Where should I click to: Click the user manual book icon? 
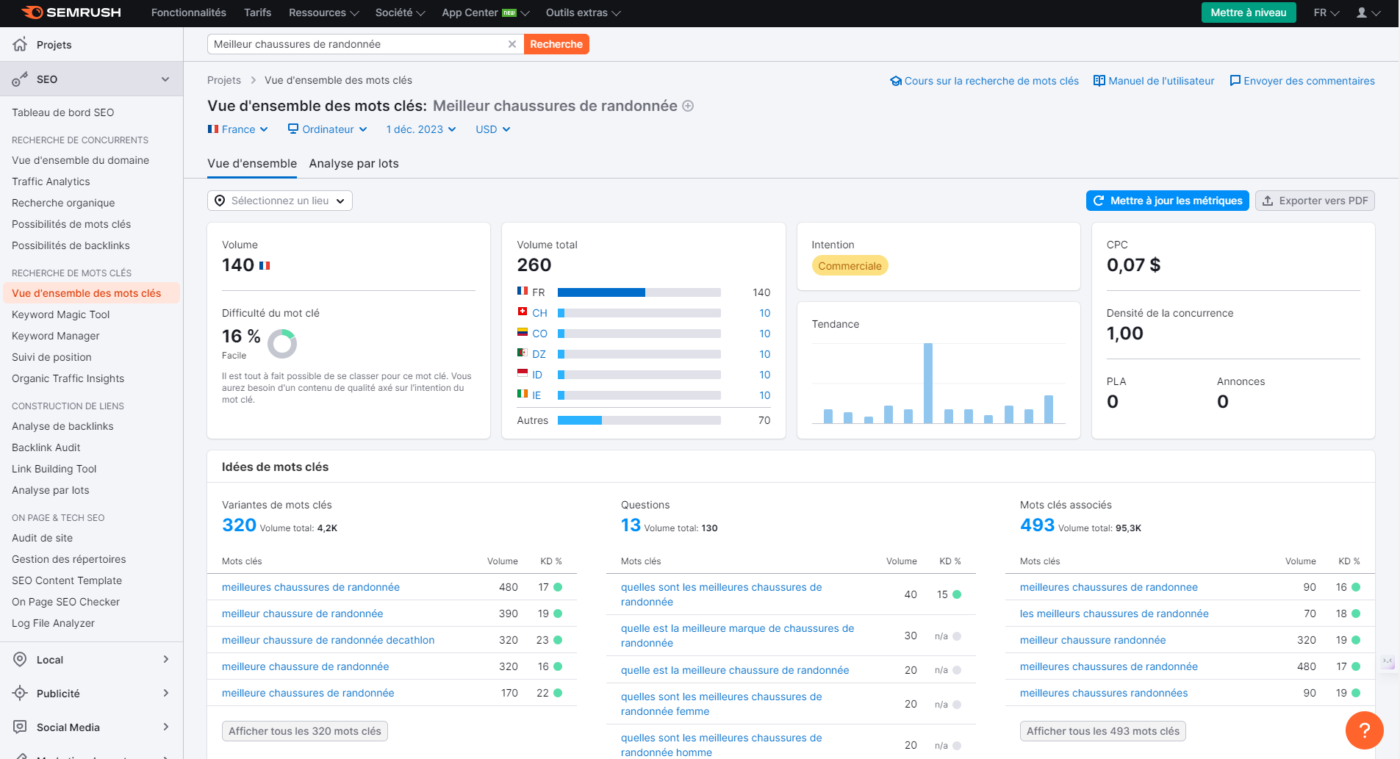(x=1099, y=81)
